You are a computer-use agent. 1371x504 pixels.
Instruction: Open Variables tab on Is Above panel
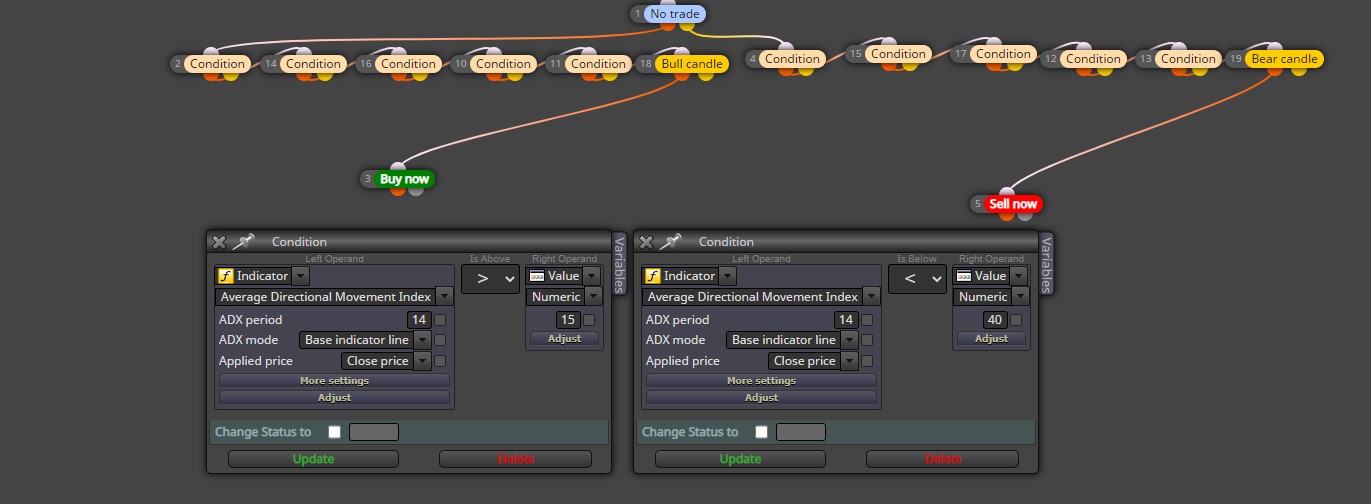tap(619, 265)
